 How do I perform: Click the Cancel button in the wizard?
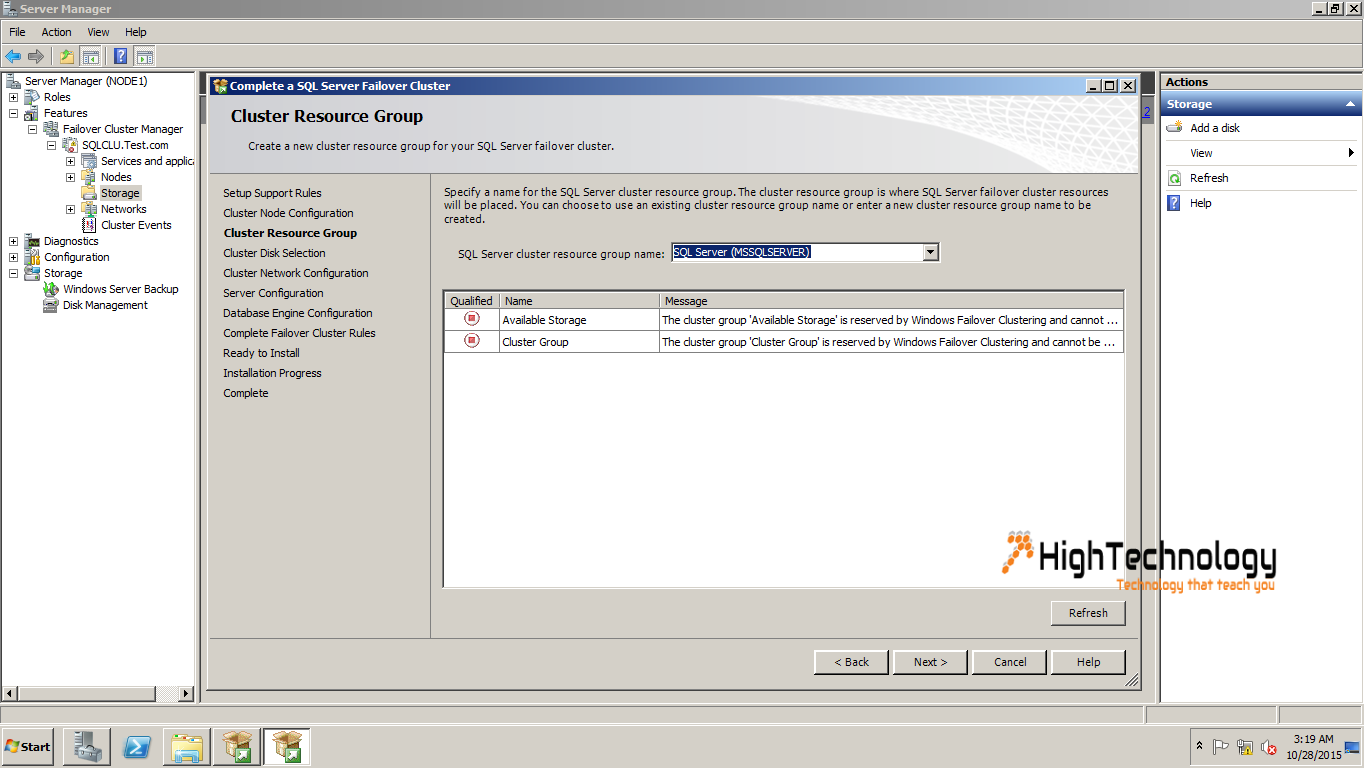(1010, 662)
